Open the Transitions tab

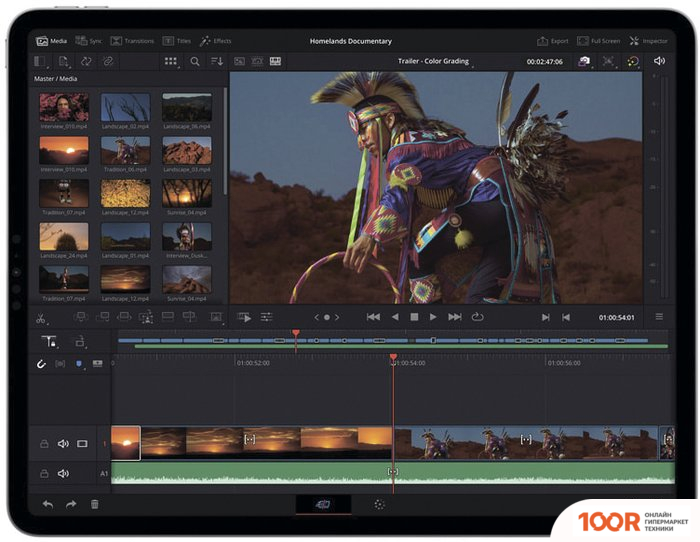132,41
